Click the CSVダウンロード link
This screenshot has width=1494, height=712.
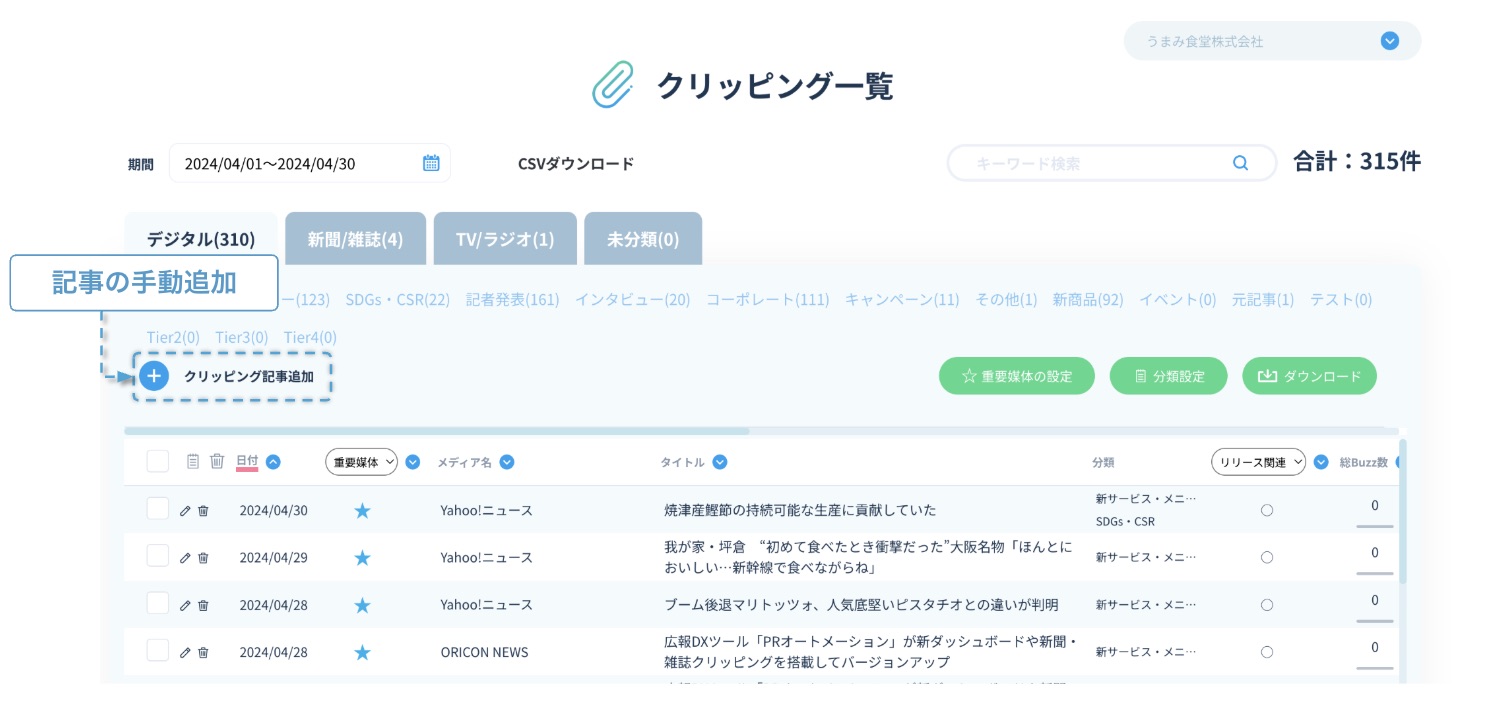(x=575, y=163)
